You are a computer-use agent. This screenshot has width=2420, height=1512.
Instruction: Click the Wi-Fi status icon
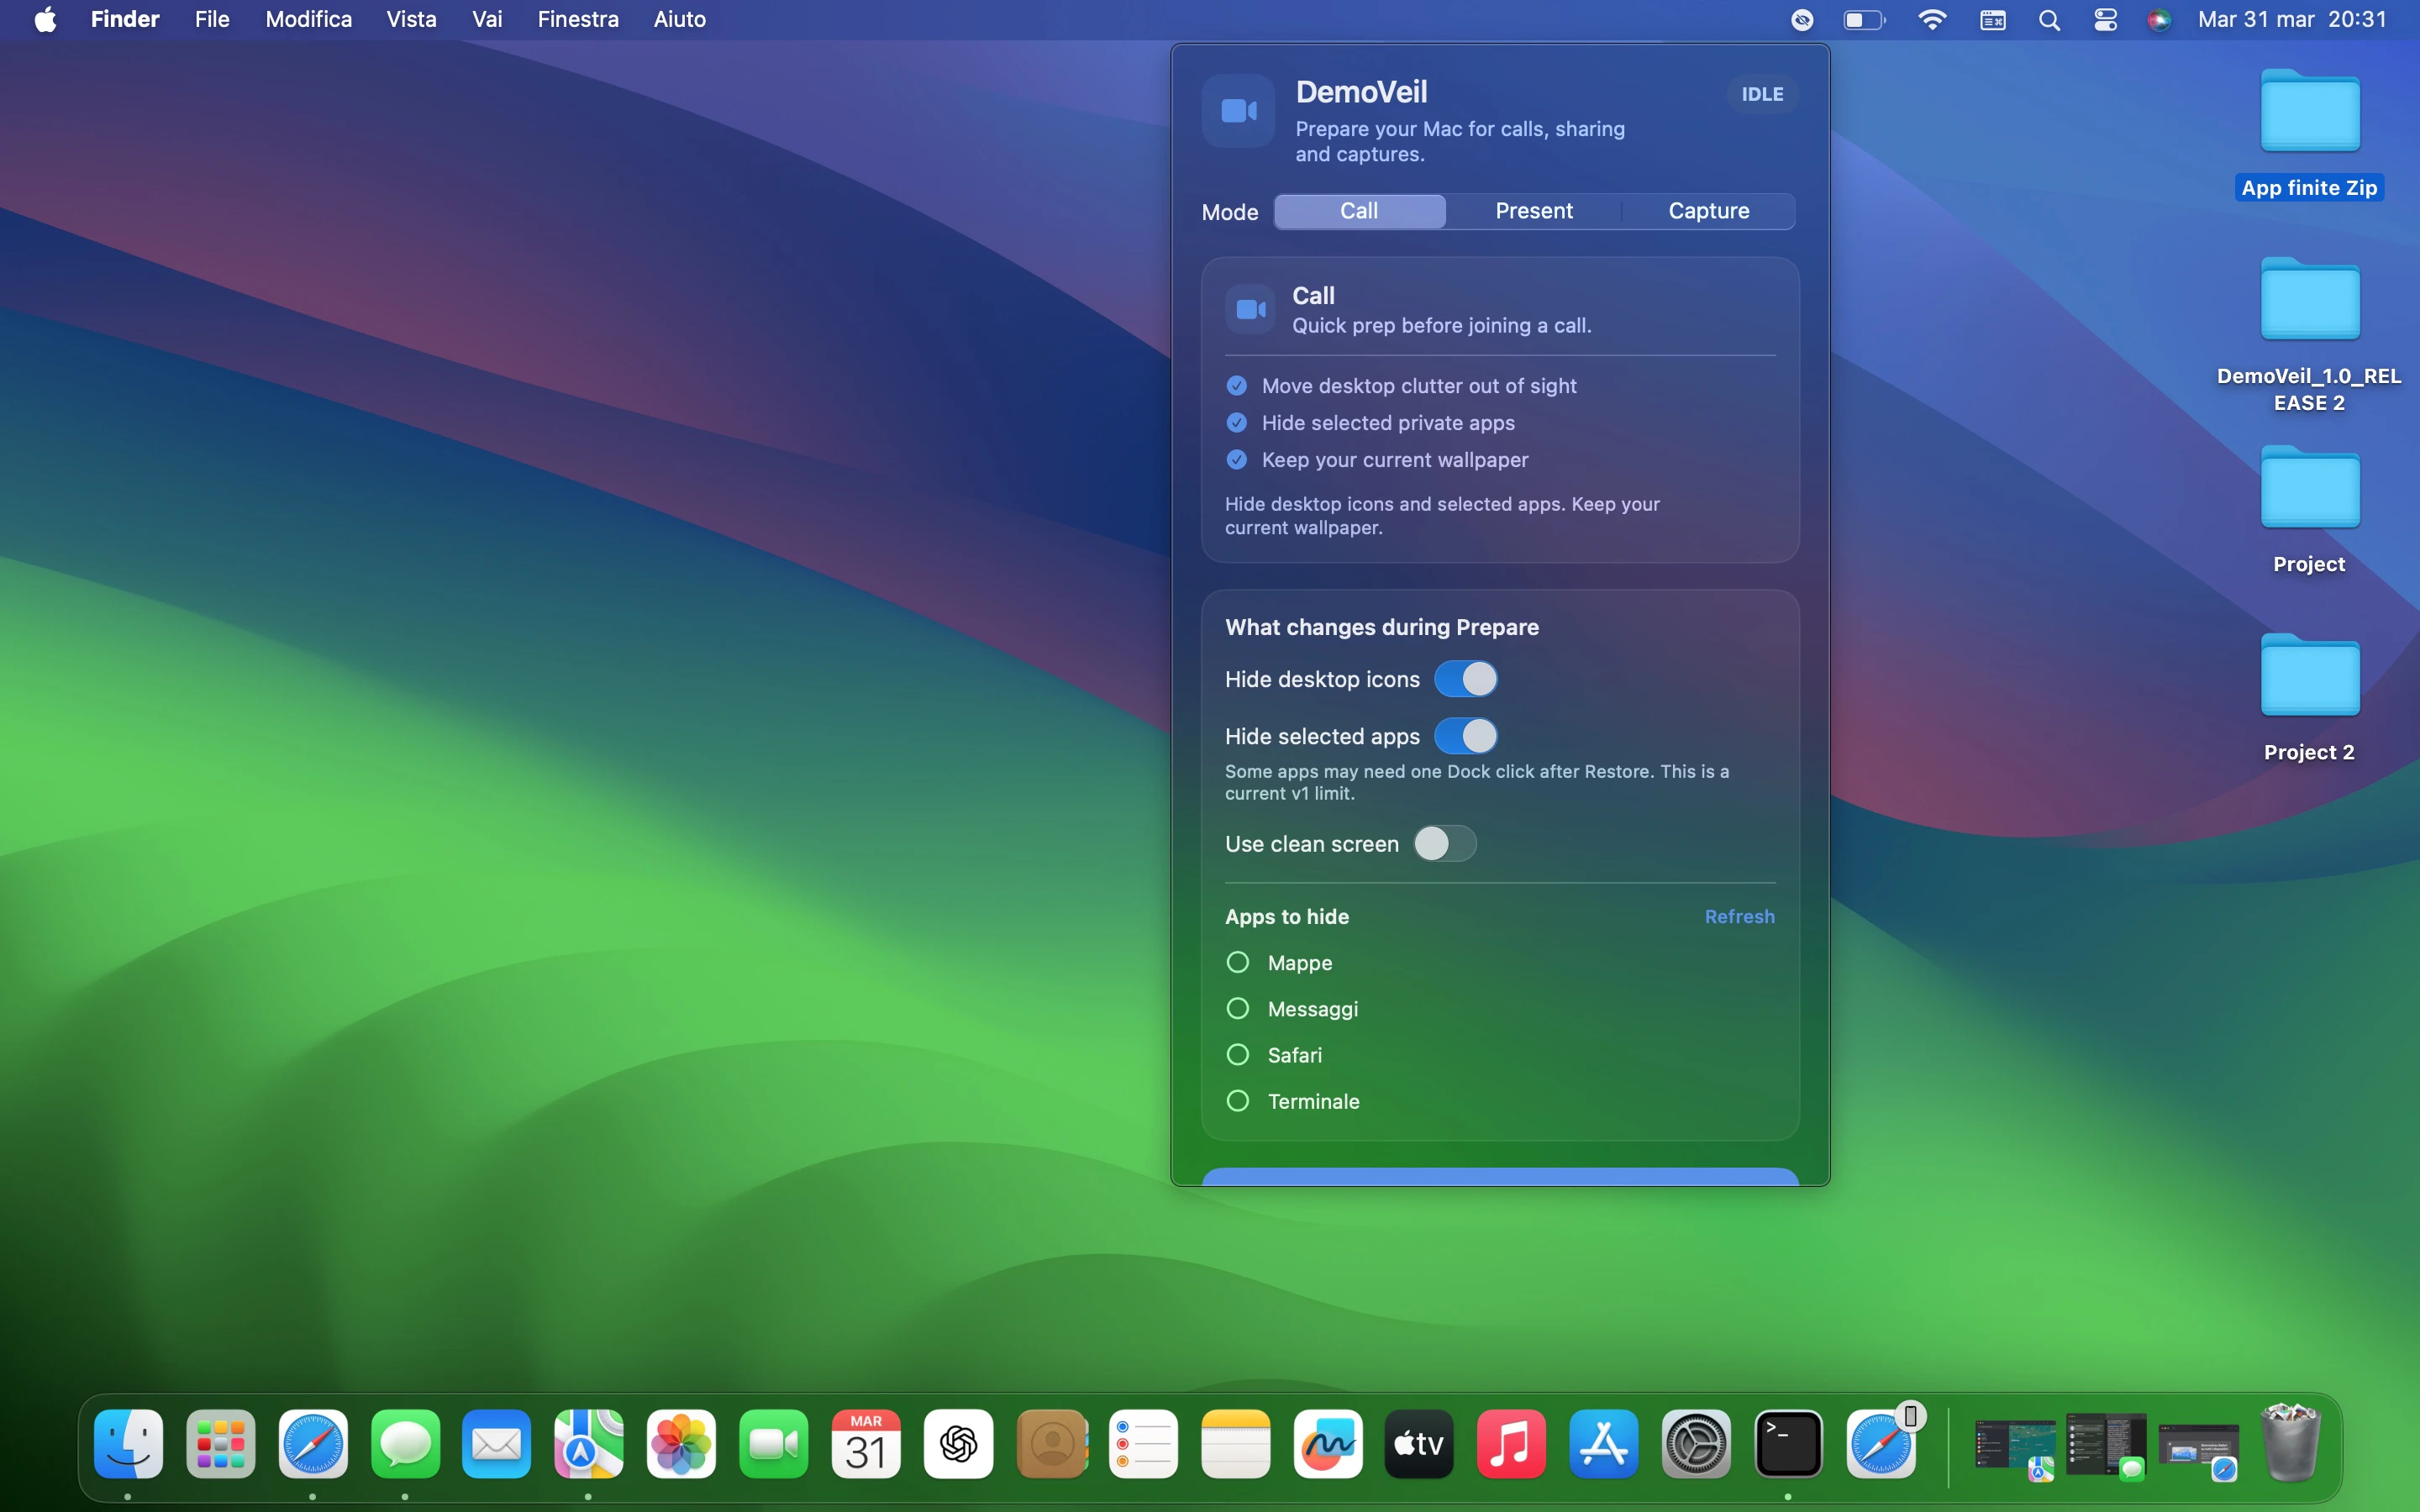point(1932,20)
